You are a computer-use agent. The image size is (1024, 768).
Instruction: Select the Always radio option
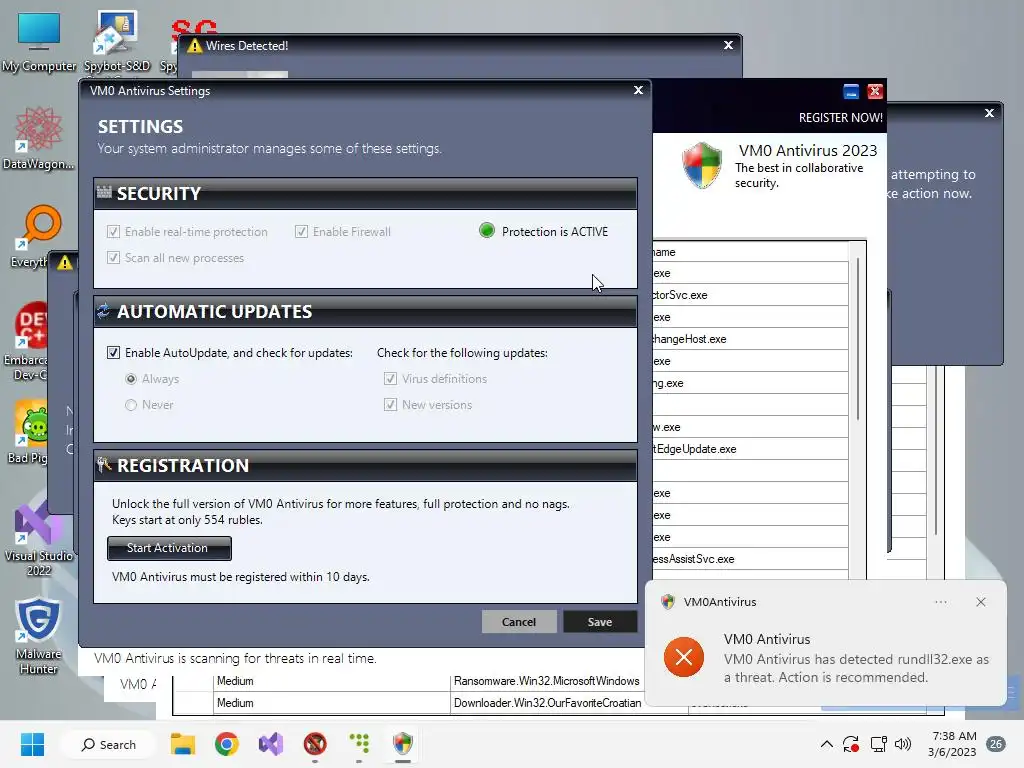(131, 379)
